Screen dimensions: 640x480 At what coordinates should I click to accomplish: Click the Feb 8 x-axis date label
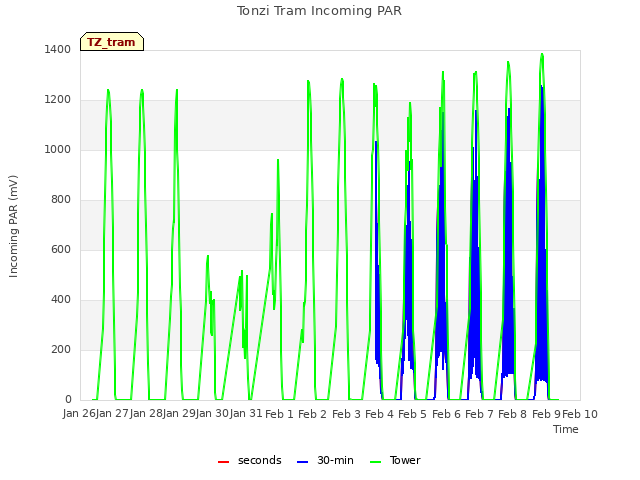(x=513, y=414)
